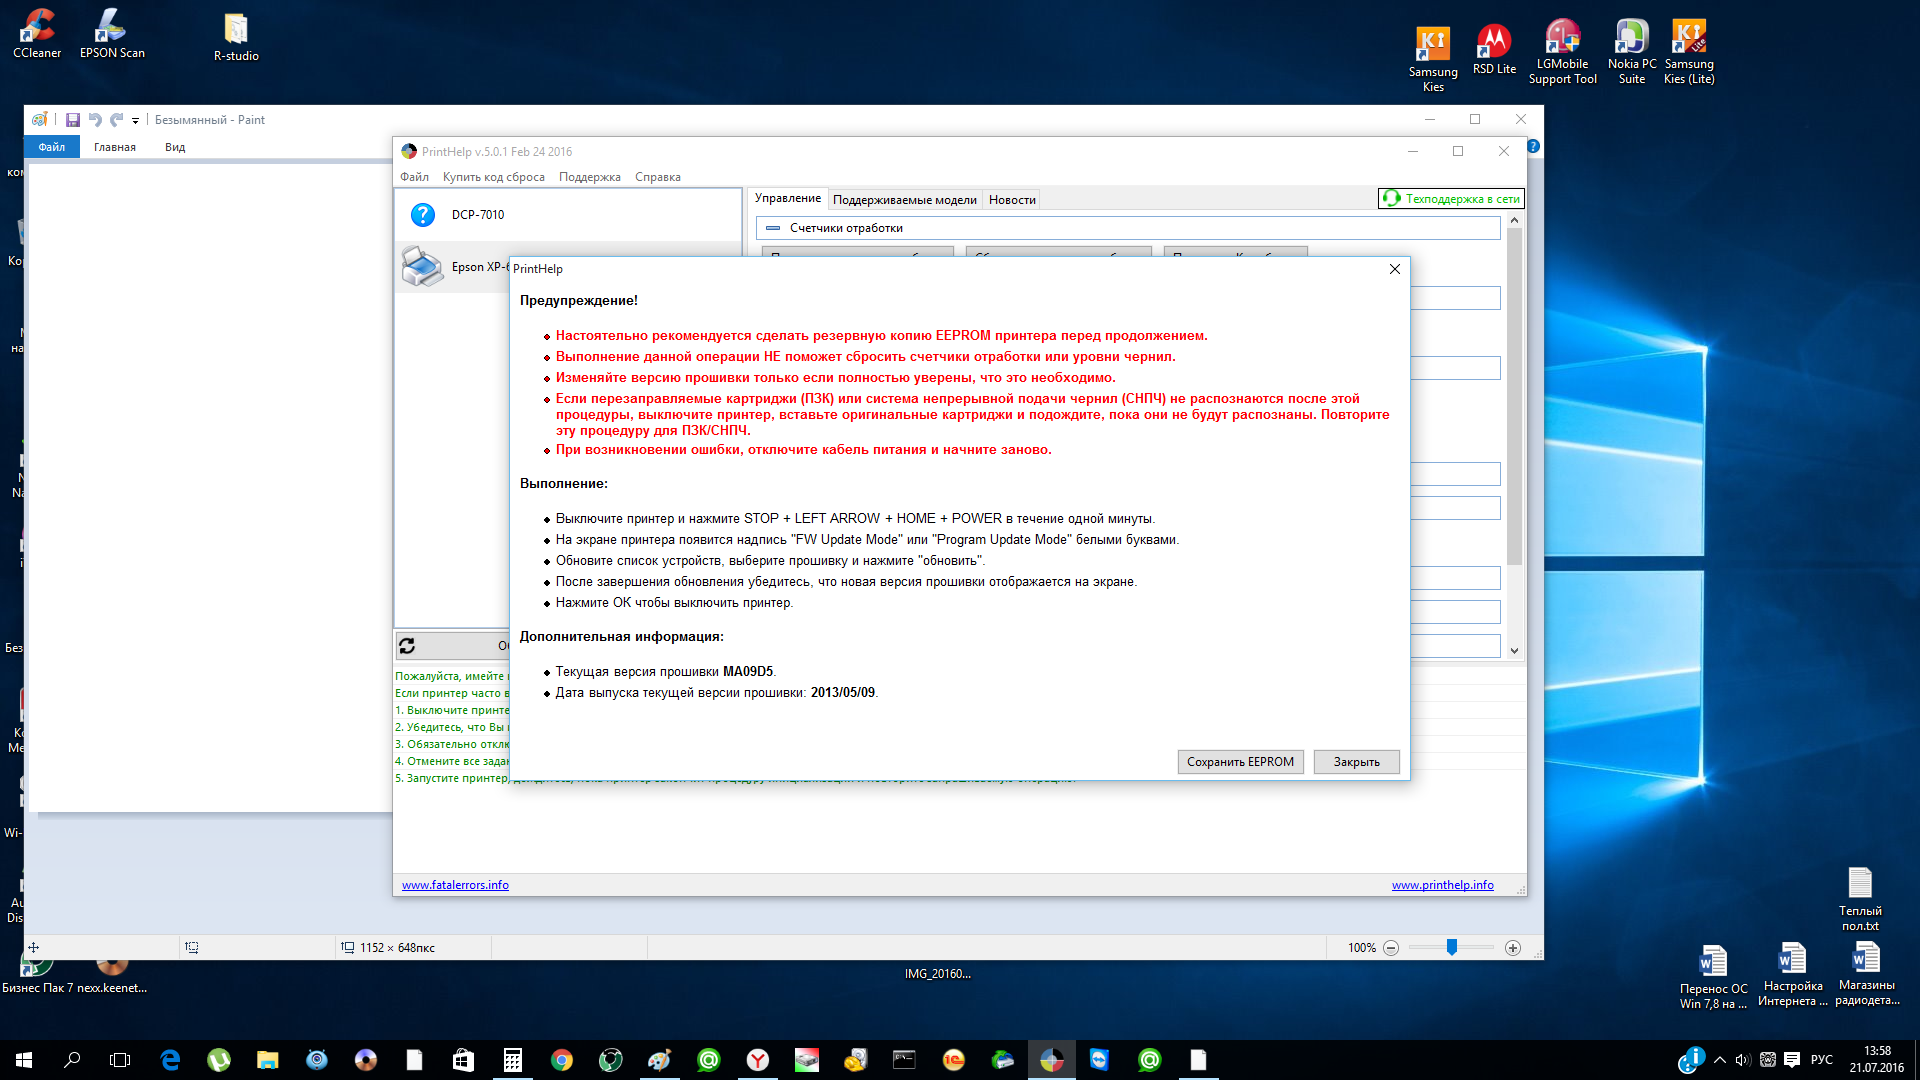Switch to the Главная tab in Paint

pos(115,147)
